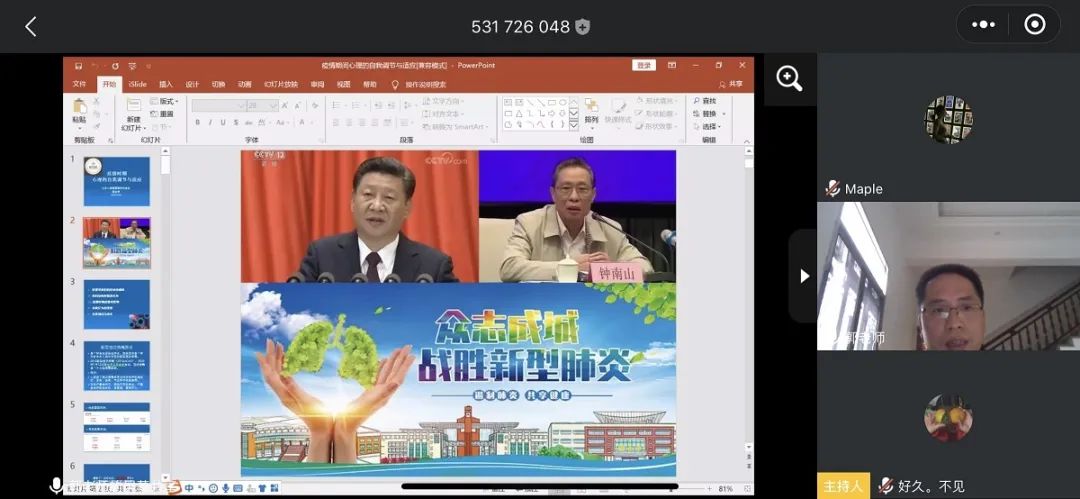
Task: Click the 快速样式 quick styles icon
Action: tap(618, 106)
